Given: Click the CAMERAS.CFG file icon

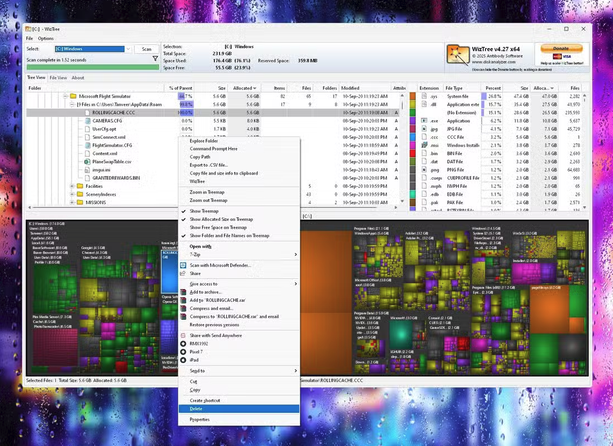Looking at the screenshot, I should coord(87,121).
